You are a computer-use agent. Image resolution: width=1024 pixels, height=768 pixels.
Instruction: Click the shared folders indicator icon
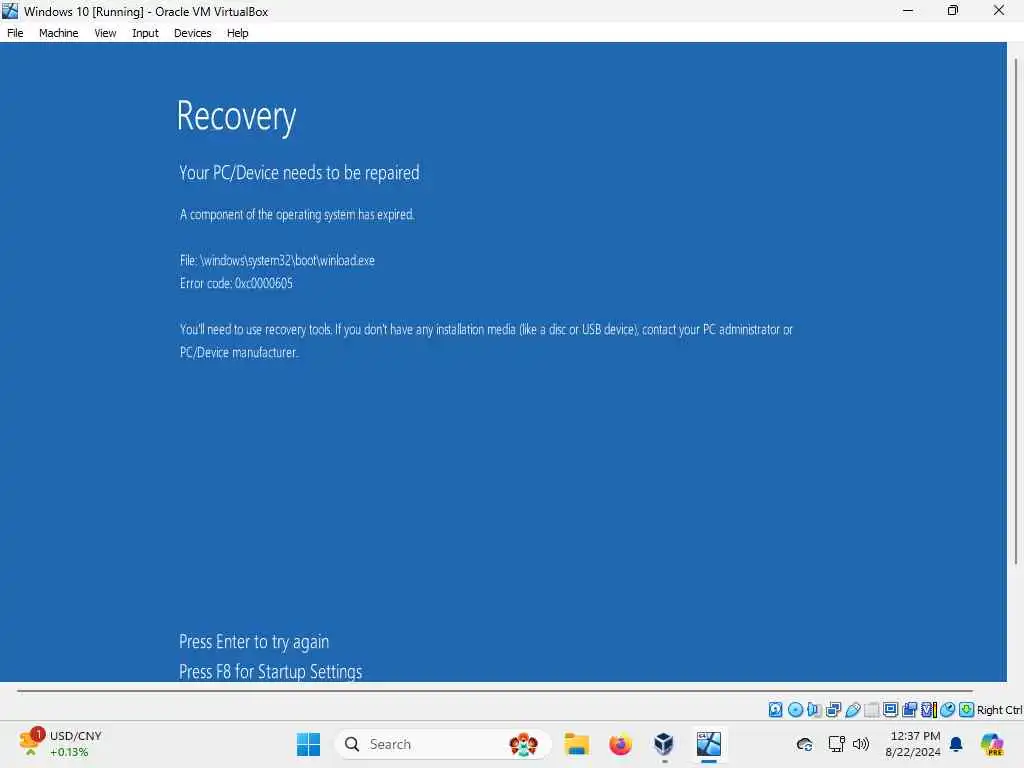point(871,709)
